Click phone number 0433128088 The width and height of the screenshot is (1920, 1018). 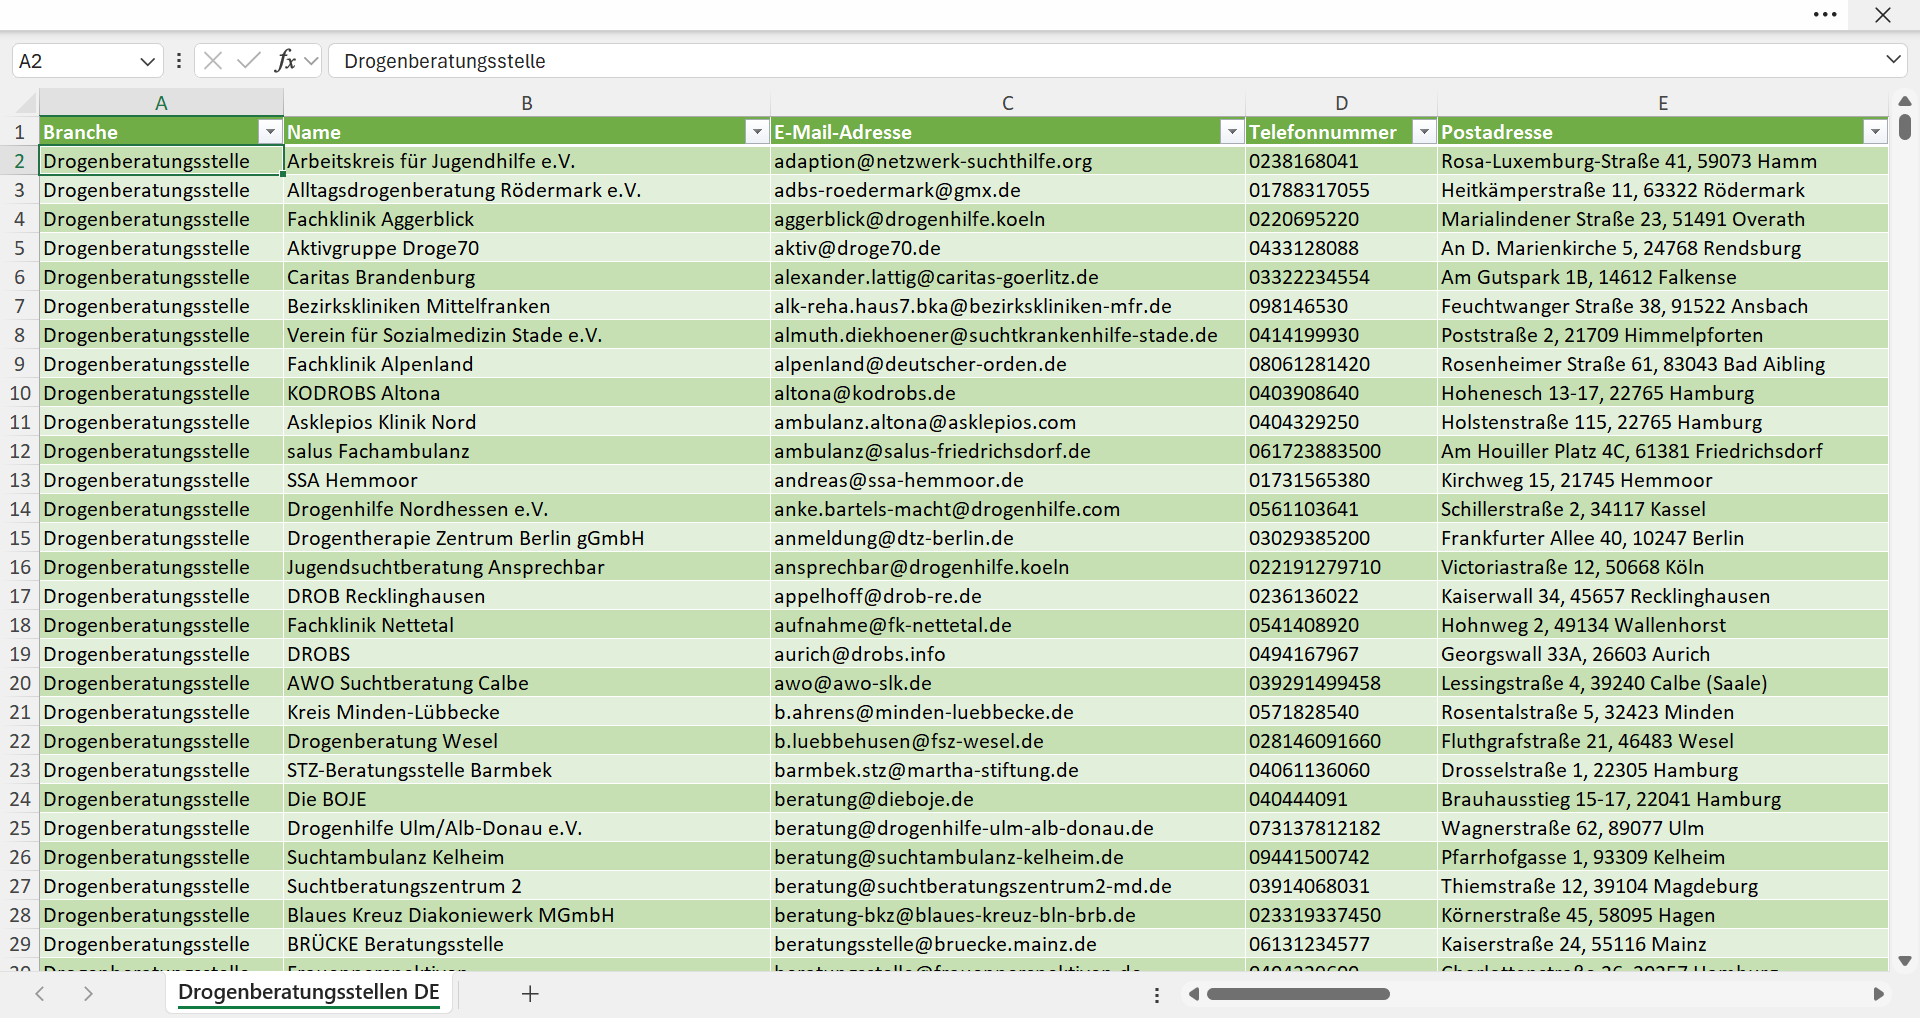(x=1341, y=248)
